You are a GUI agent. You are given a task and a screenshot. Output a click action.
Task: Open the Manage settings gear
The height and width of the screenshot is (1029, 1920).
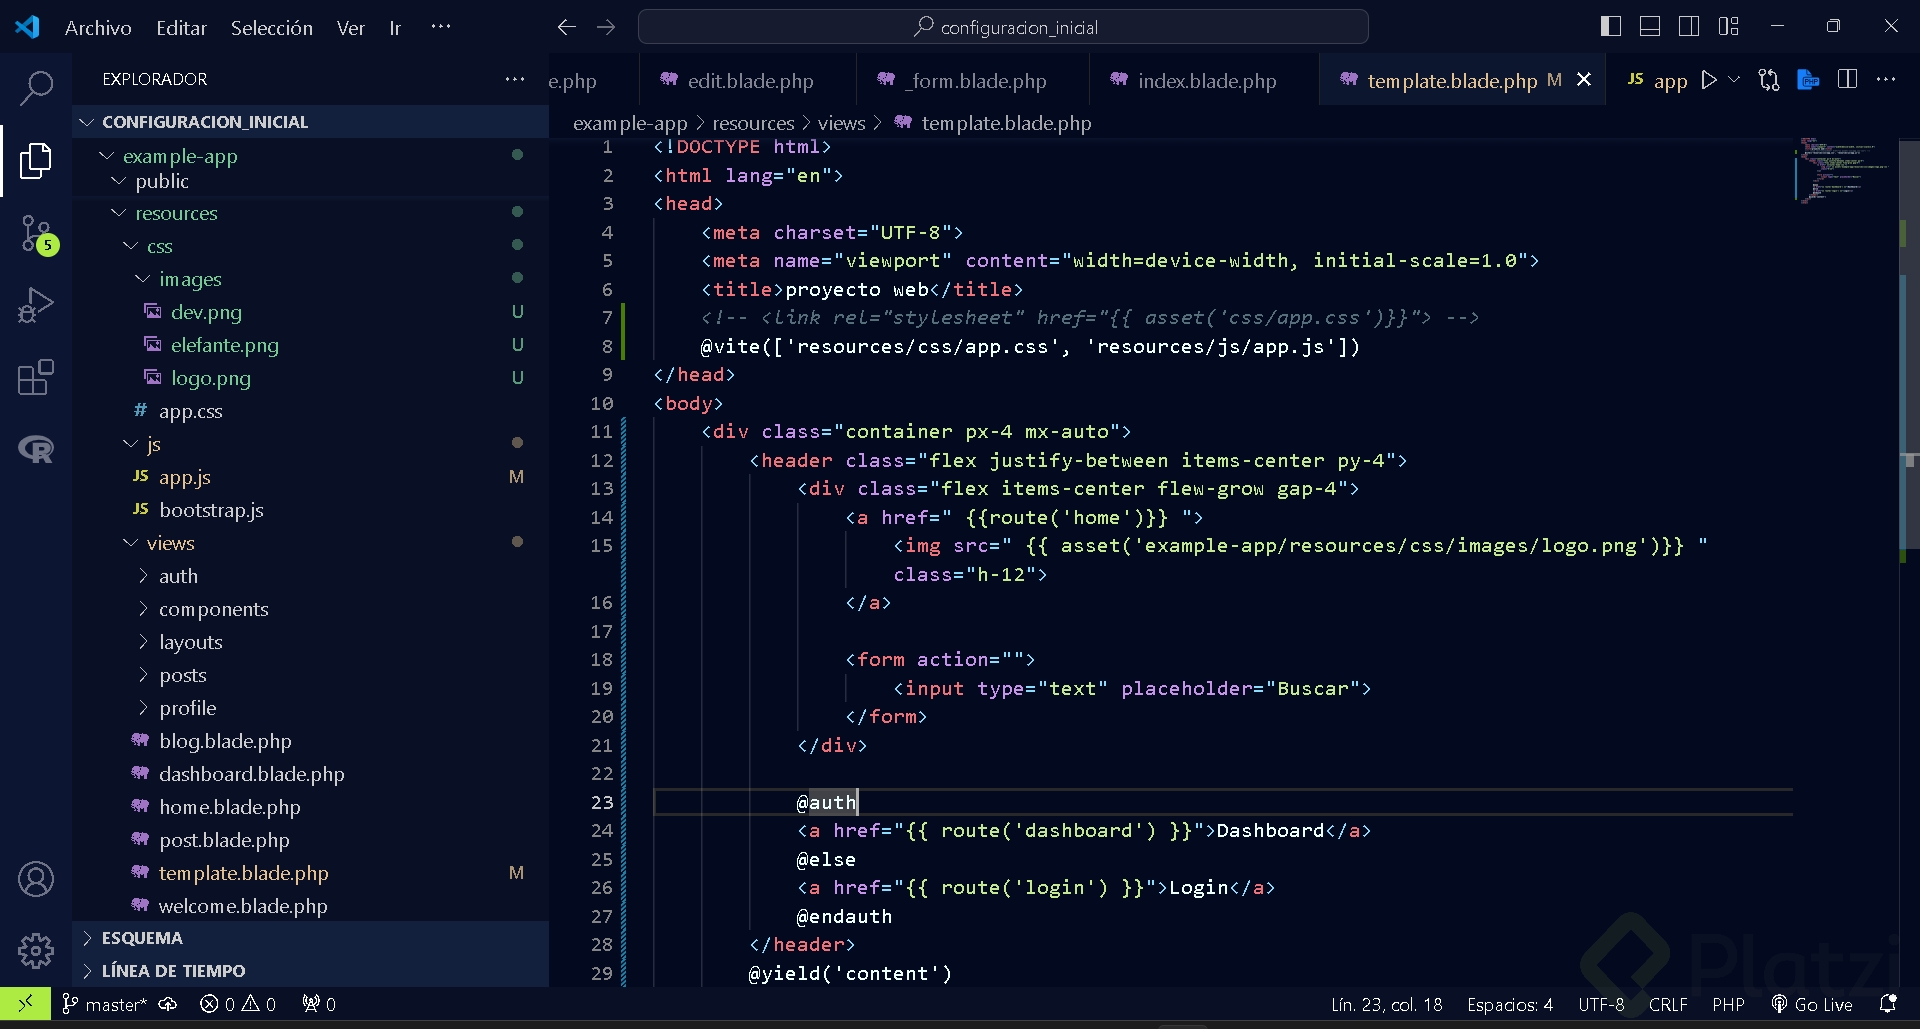click(x=36, y=950)
